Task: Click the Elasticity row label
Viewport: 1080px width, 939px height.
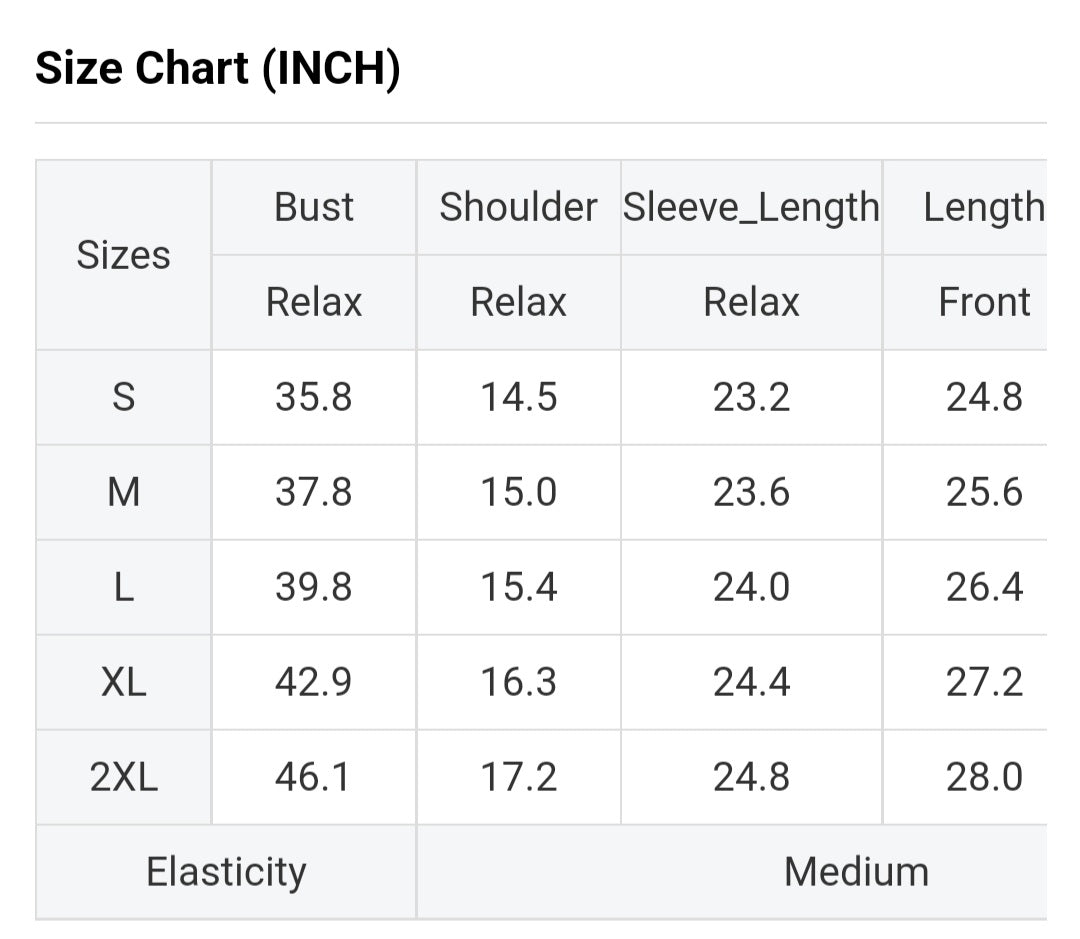Action: click(226, 872)
